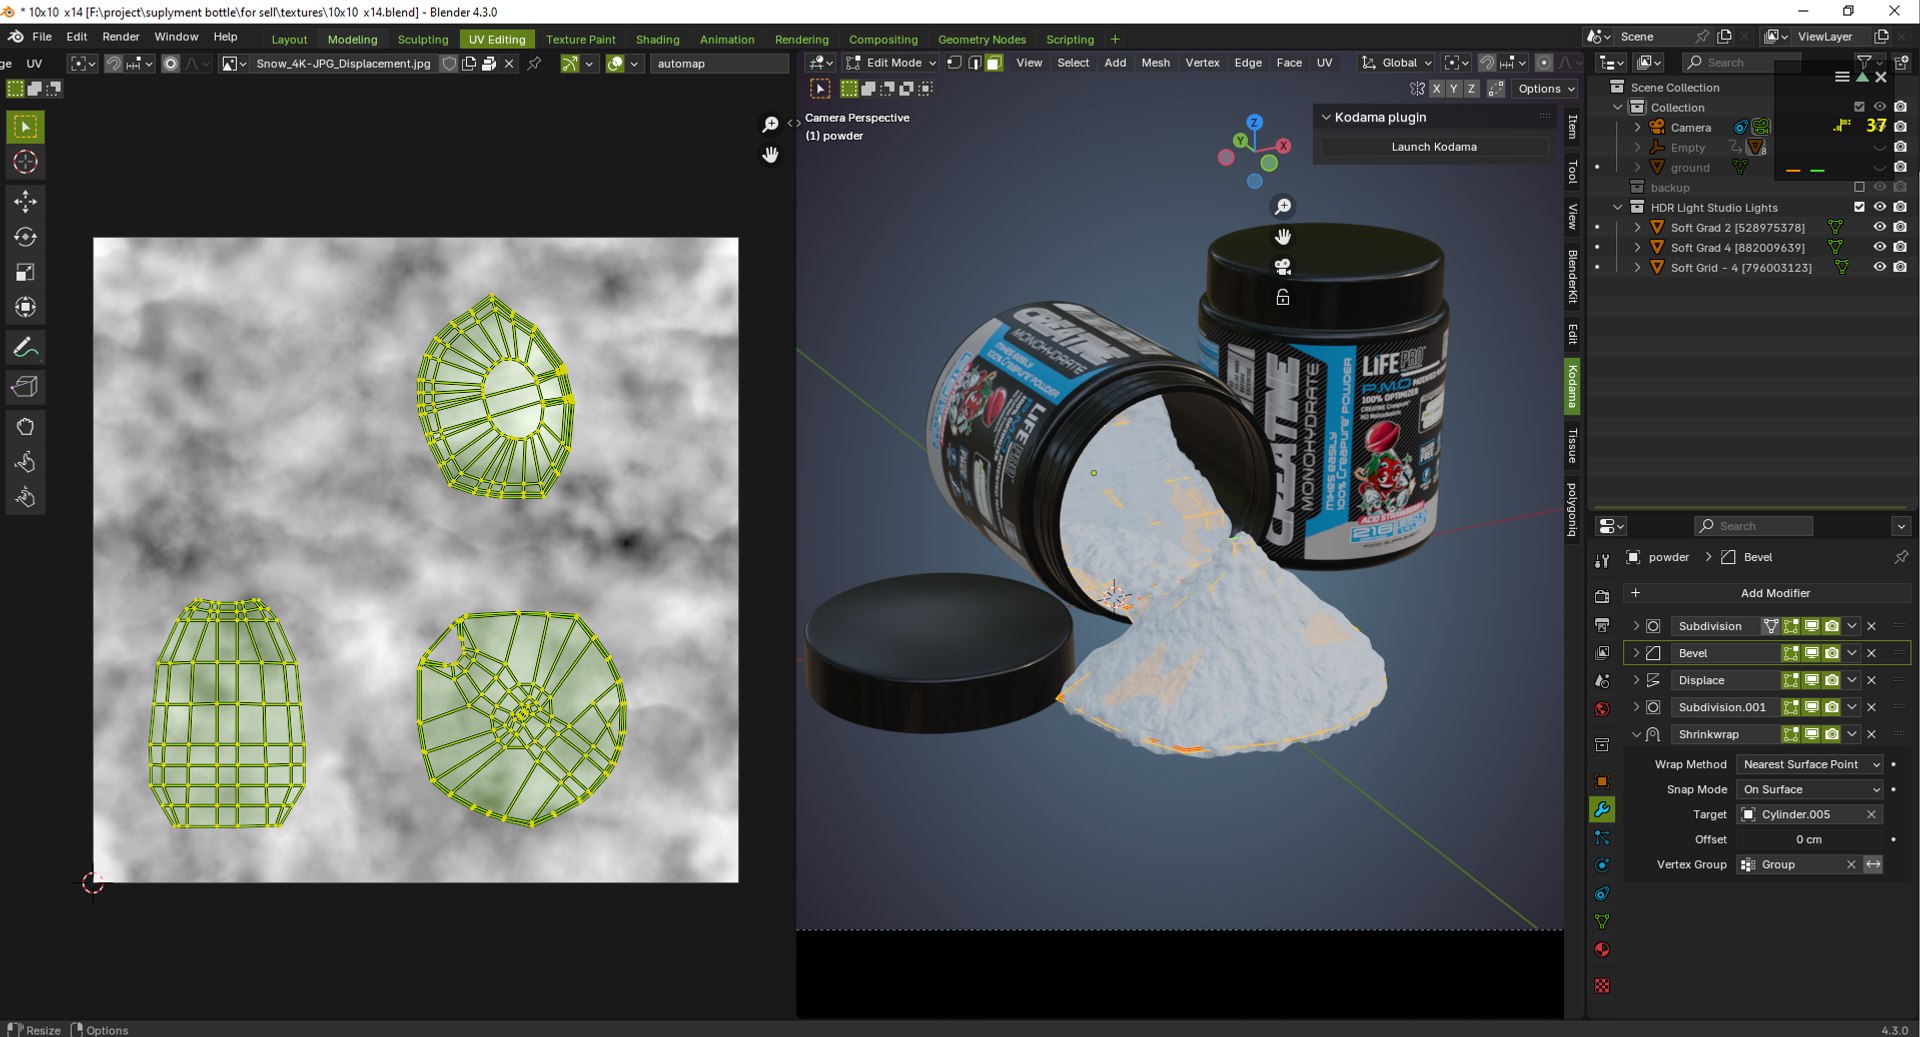The width and height of the screenshot is (1920, 1037).
Task: Open the Object Data properties tab
Action: click(1602, 922)
